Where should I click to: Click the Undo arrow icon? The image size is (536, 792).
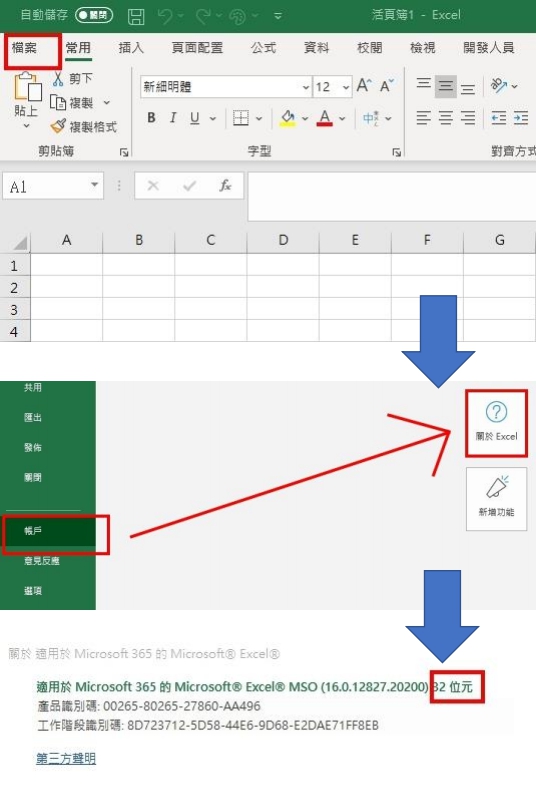165,16
